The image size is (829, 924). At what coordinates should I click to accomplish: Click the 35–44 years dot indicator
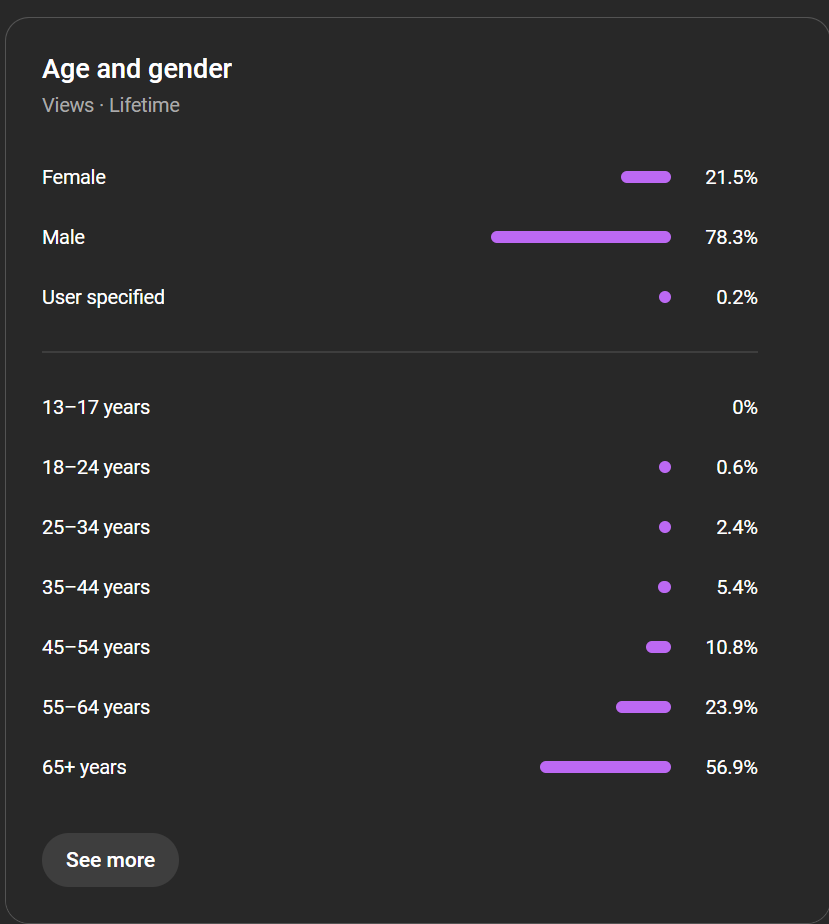point(664,587)
